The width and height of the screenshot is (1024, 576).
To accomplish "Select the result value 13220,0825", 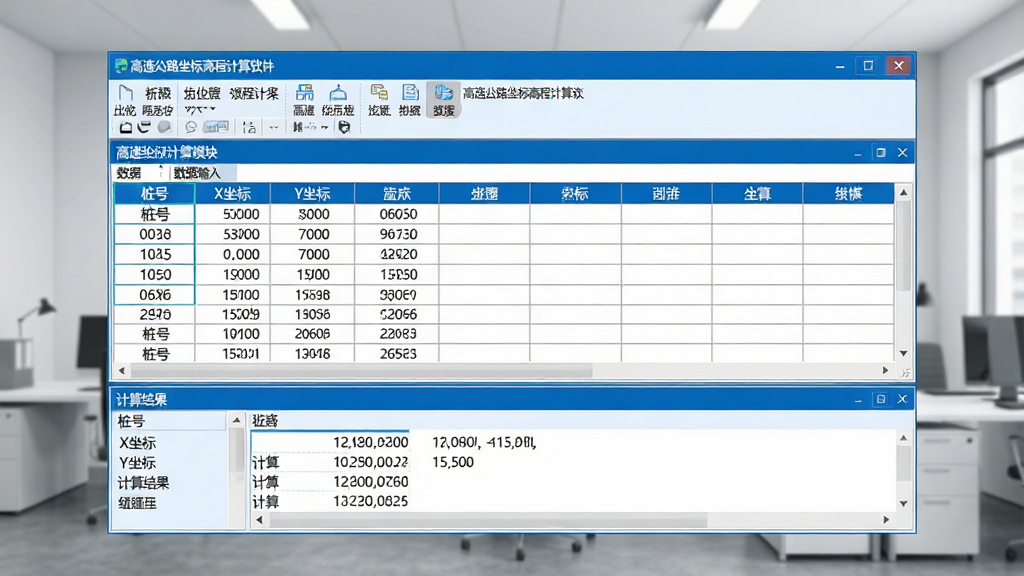I will (x=370, y=502).
